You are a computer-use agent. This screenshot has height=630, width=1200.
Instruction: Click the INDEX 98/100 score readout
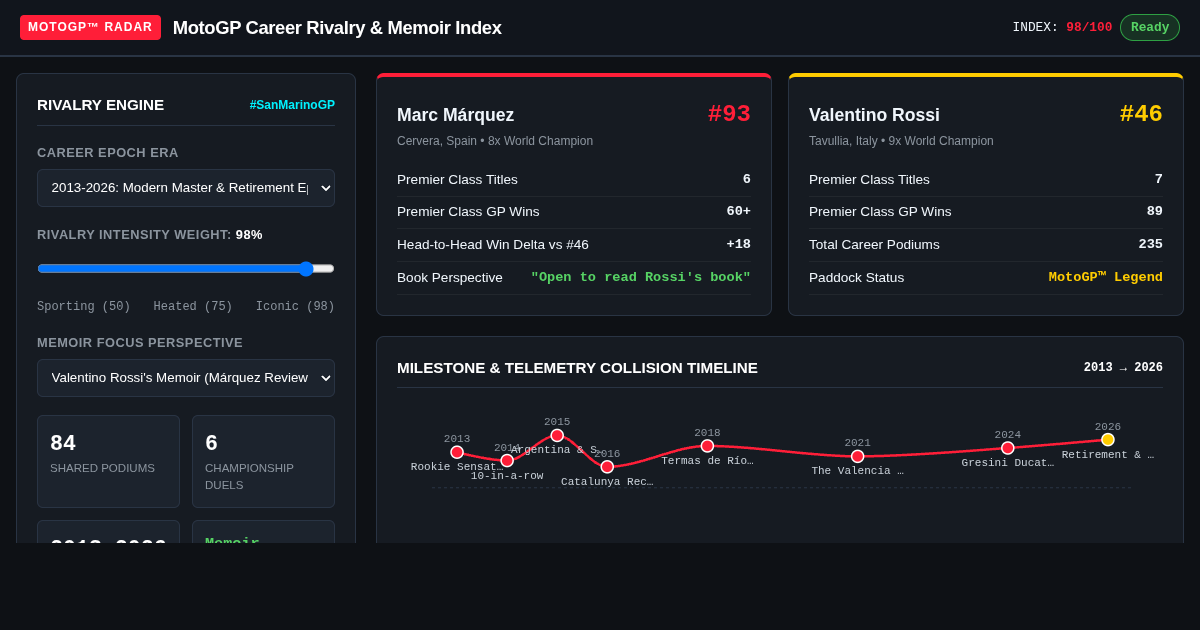tap(1062, 27)
